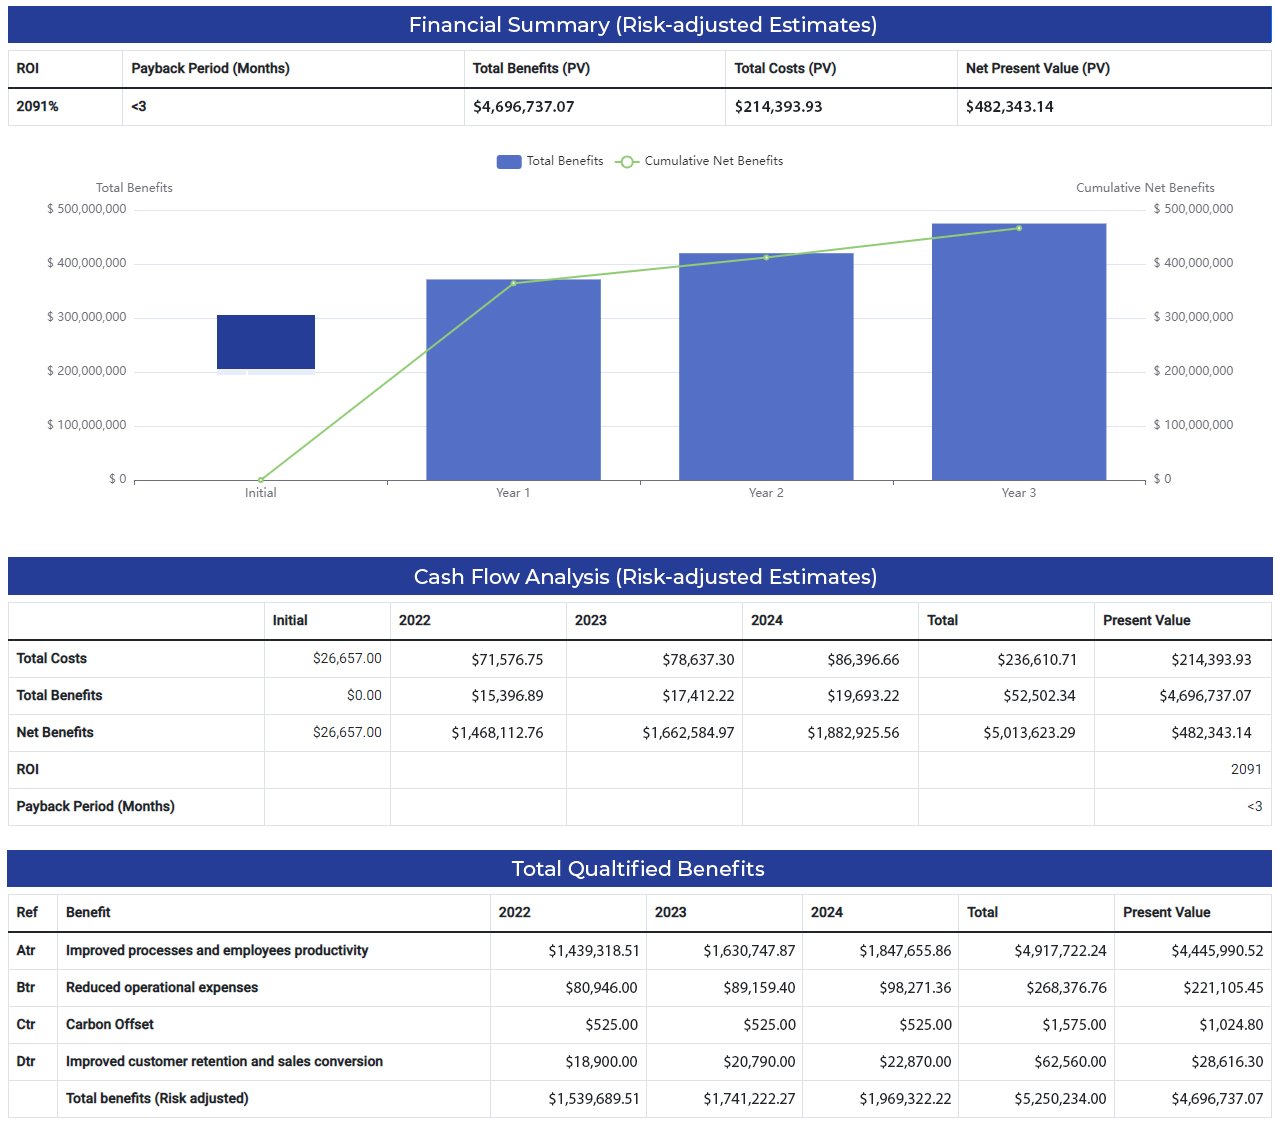The height and width of the screenshot is (1134, 1276).
Task: Select the Net Benefits total $5,013,623.29
Action: 1029,733
